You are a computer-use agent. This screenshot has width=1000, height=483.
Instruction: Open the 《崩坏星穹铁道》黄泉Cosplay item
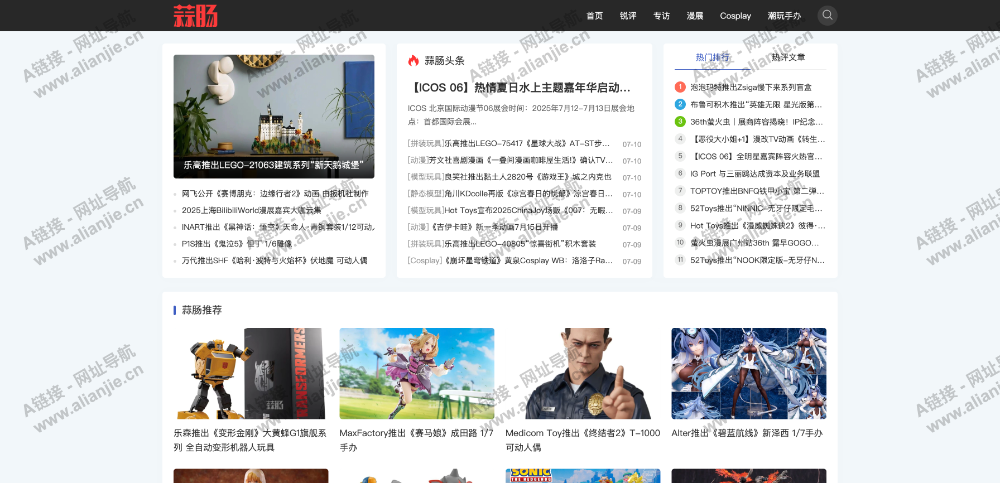[528, 260]
